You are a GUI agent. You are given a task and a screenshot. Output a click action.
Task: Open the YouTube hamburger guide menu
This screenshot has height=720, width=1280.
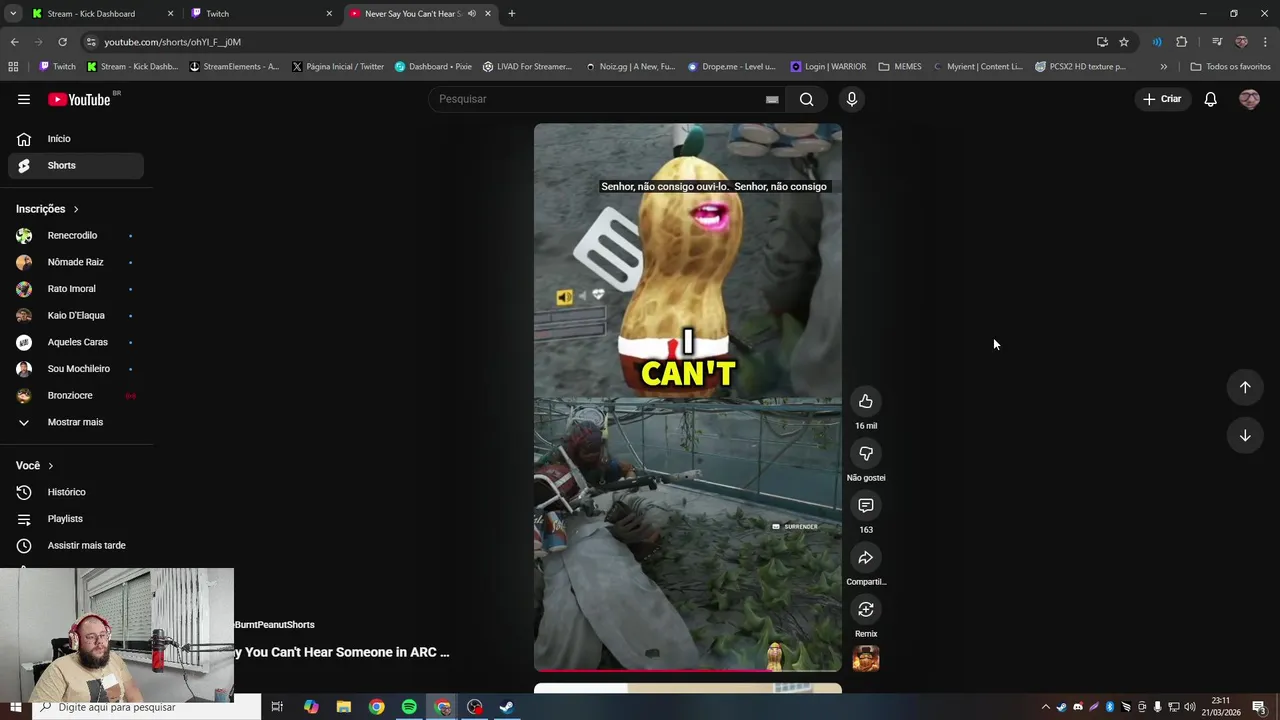(24, 99)
